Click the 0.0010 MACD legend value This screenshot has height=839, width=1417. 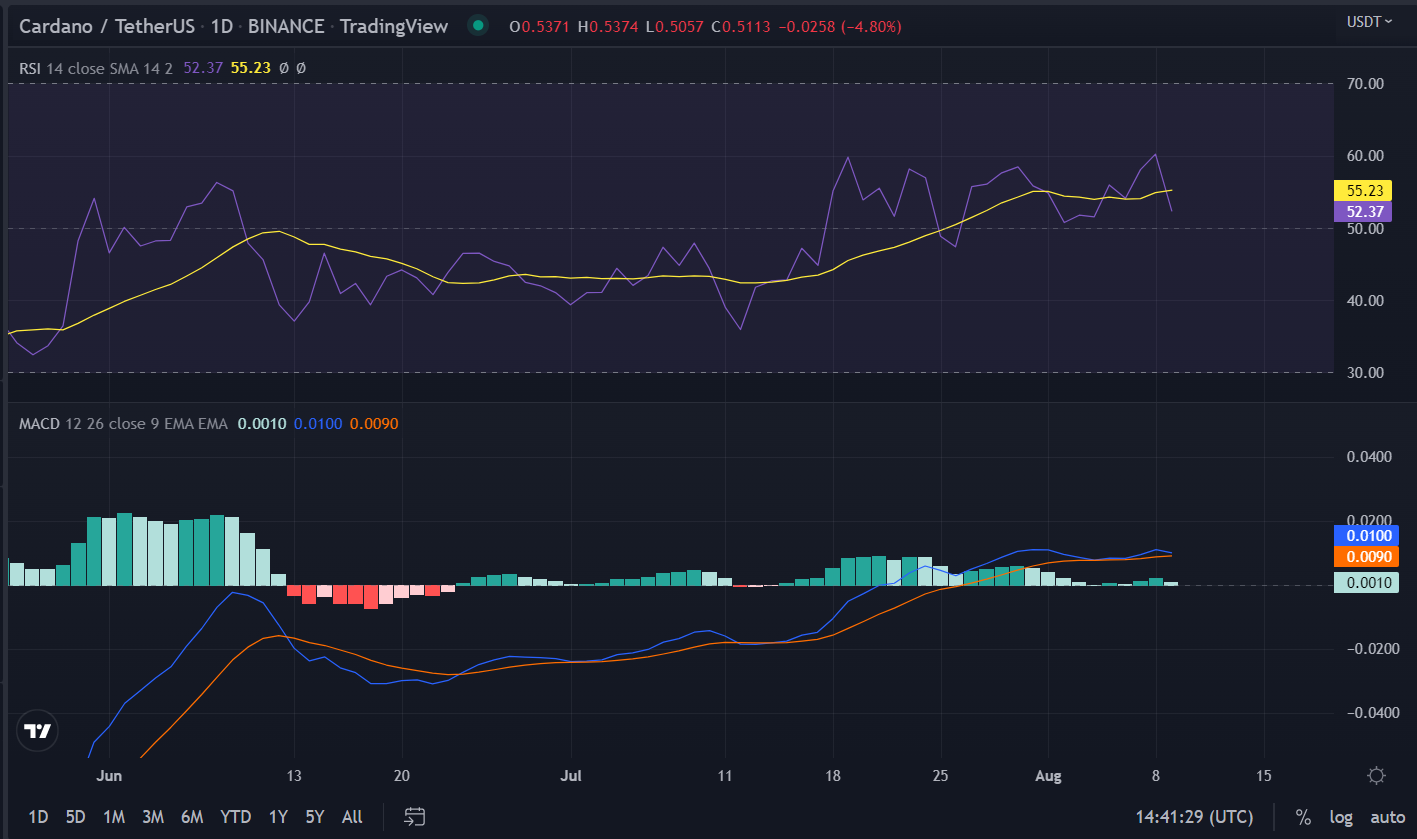click(261, 424)
